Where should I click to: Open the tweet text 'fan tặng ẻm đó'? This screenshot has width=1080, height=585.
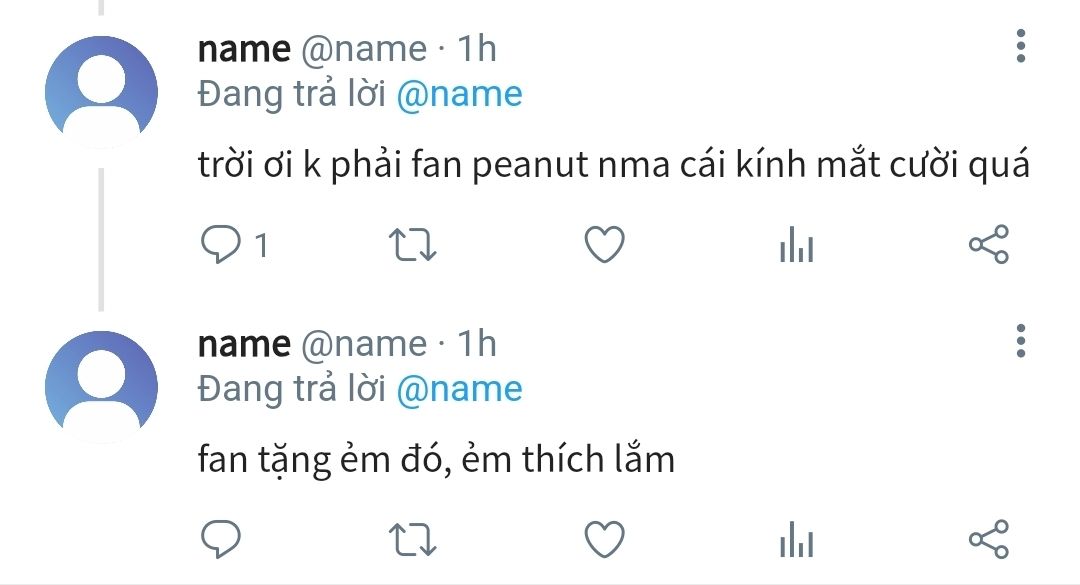pyautogui.click(x=436, y=460)
